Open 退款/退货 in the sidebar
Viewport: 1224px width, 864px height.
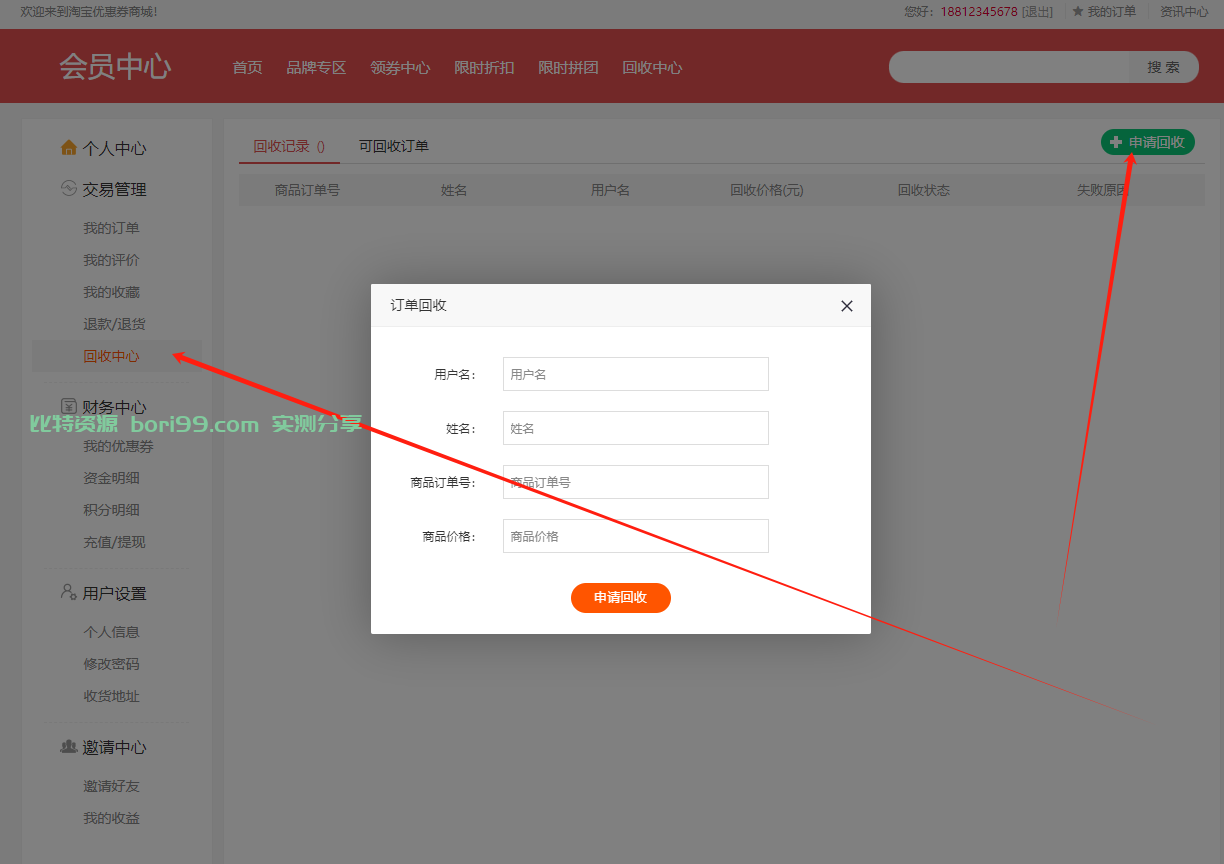114,324
